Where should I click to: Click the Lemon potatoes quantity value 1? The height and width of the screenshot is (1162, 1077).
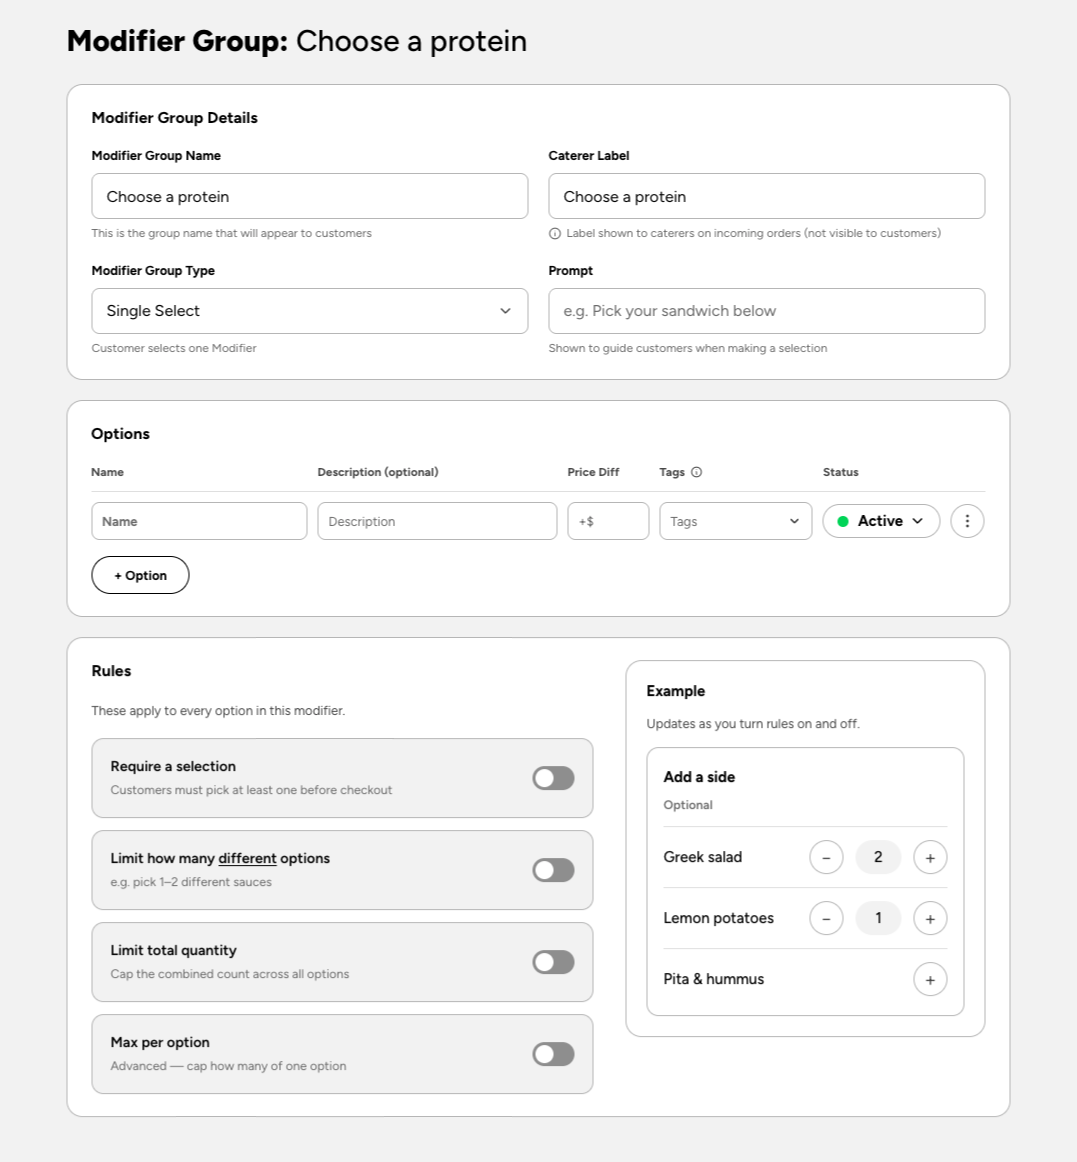point(878,918)
